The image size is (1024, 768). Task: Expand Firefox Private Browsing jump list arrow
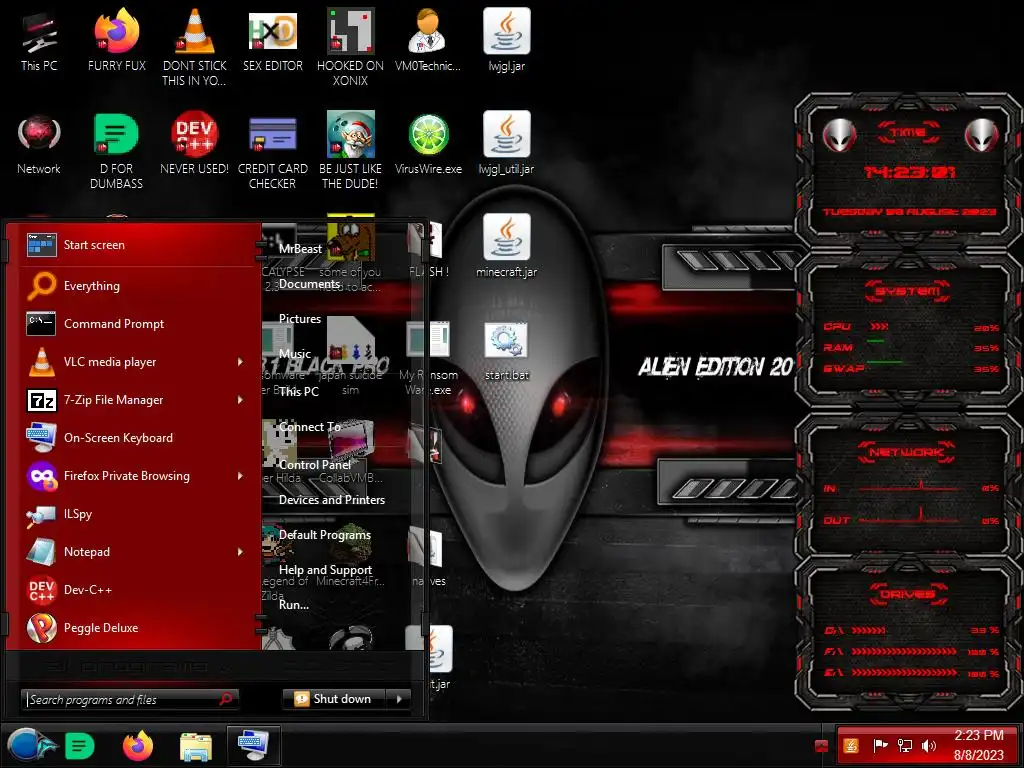click(240, 476)
